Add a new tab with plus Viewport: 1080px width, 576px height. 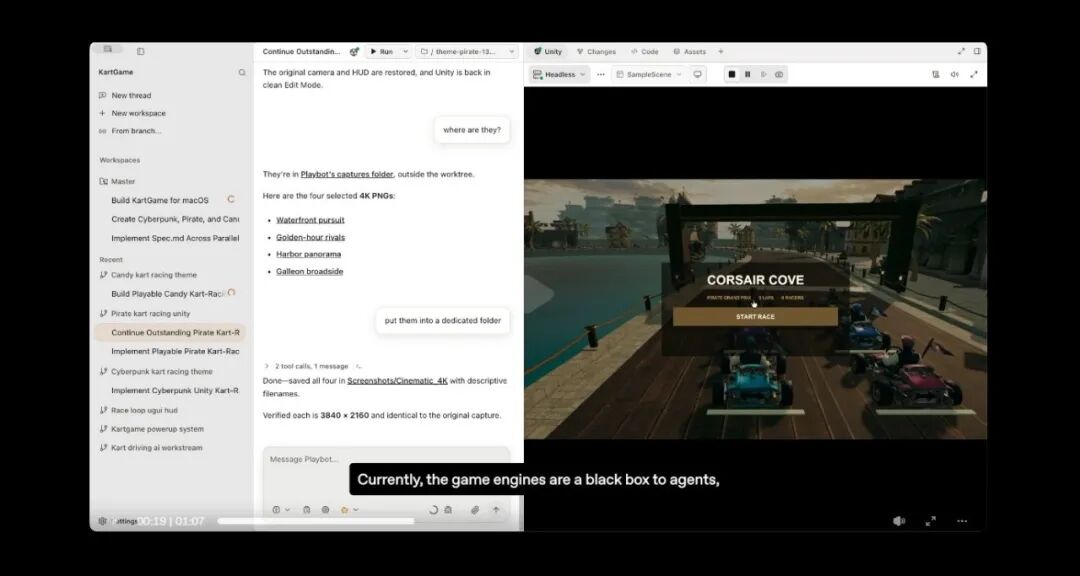coord(721,52)
